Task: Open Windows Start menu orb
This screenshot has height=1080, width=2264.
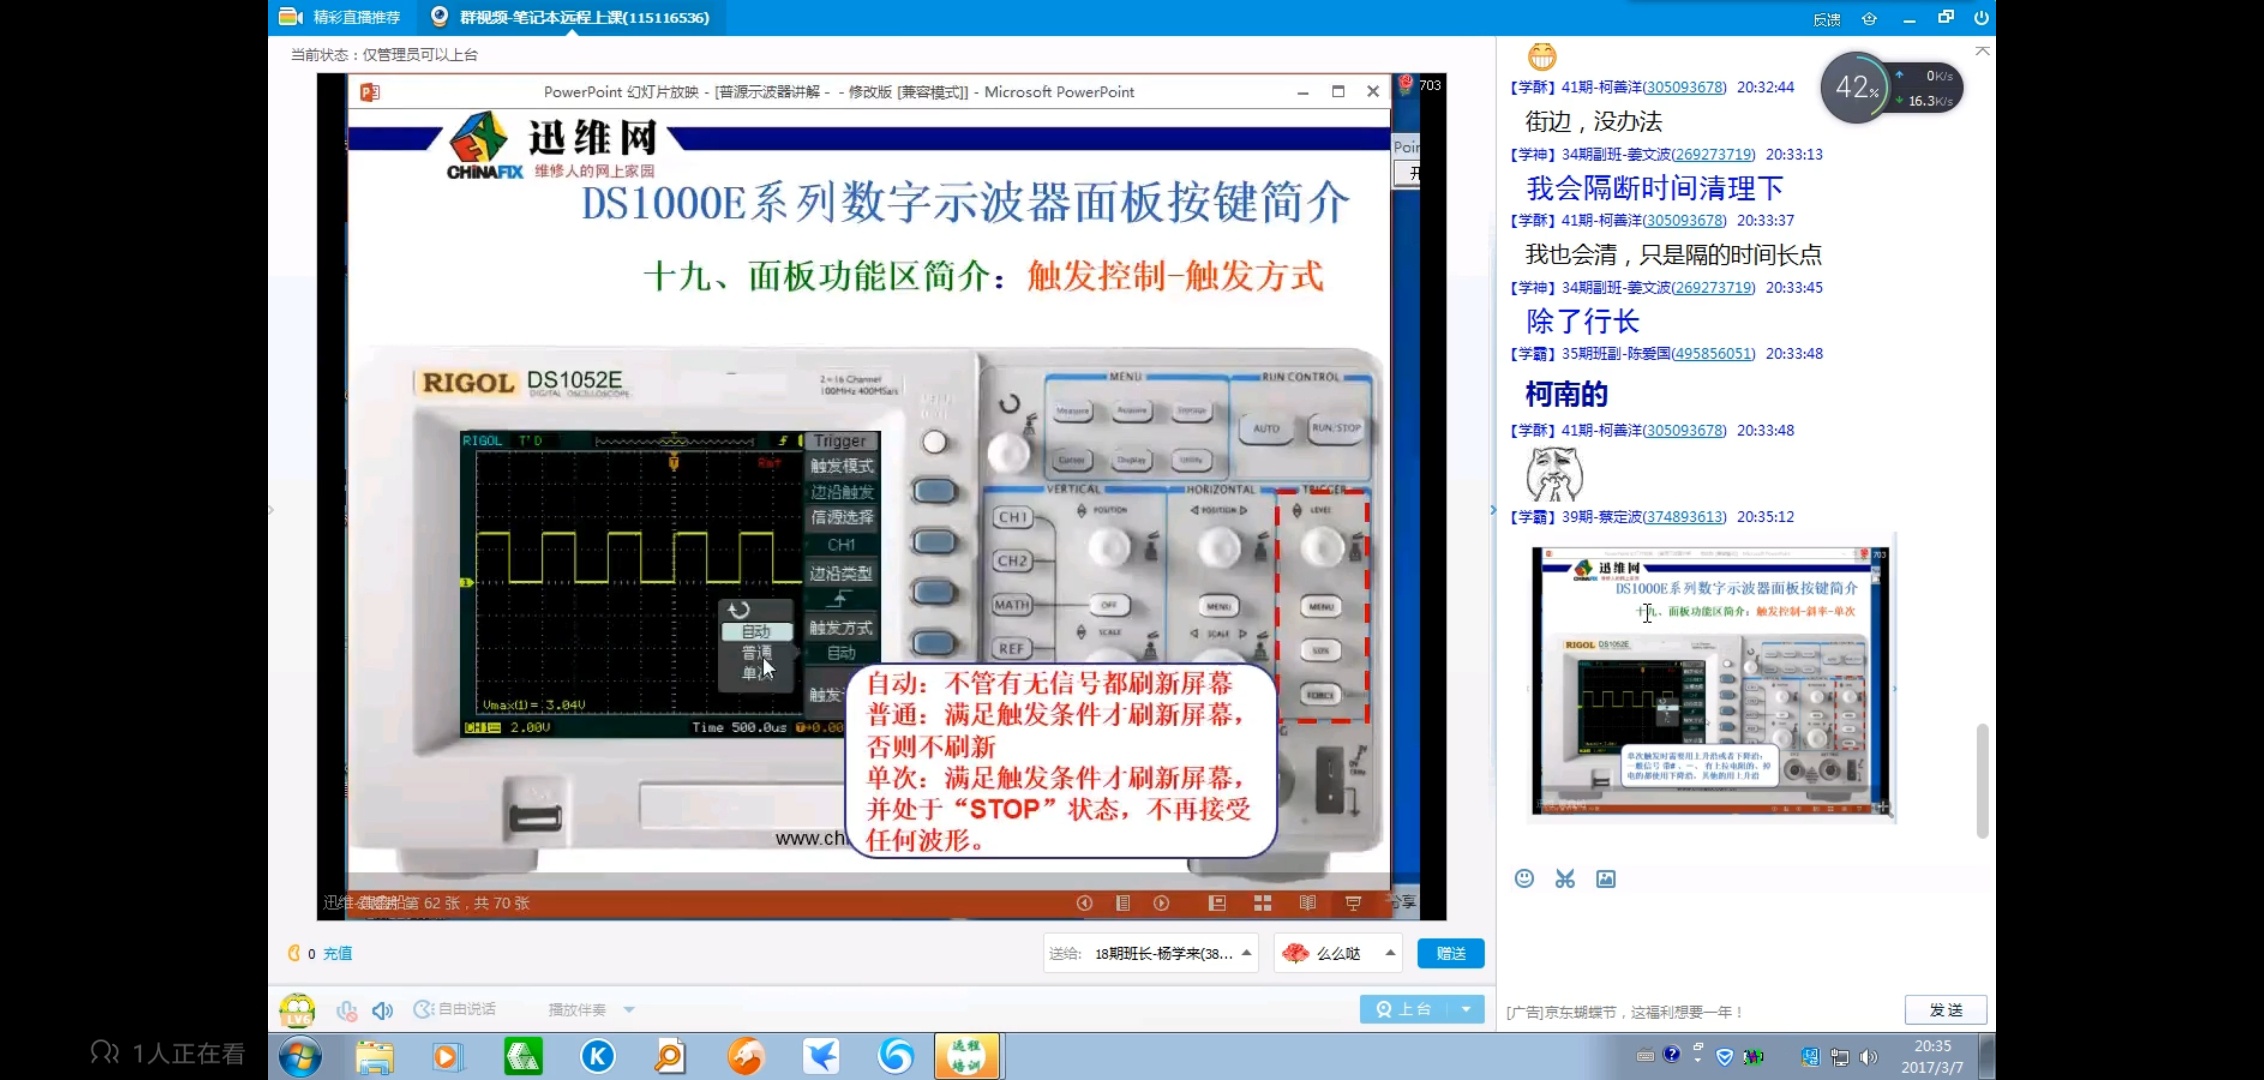Action: click(300, 1056)
